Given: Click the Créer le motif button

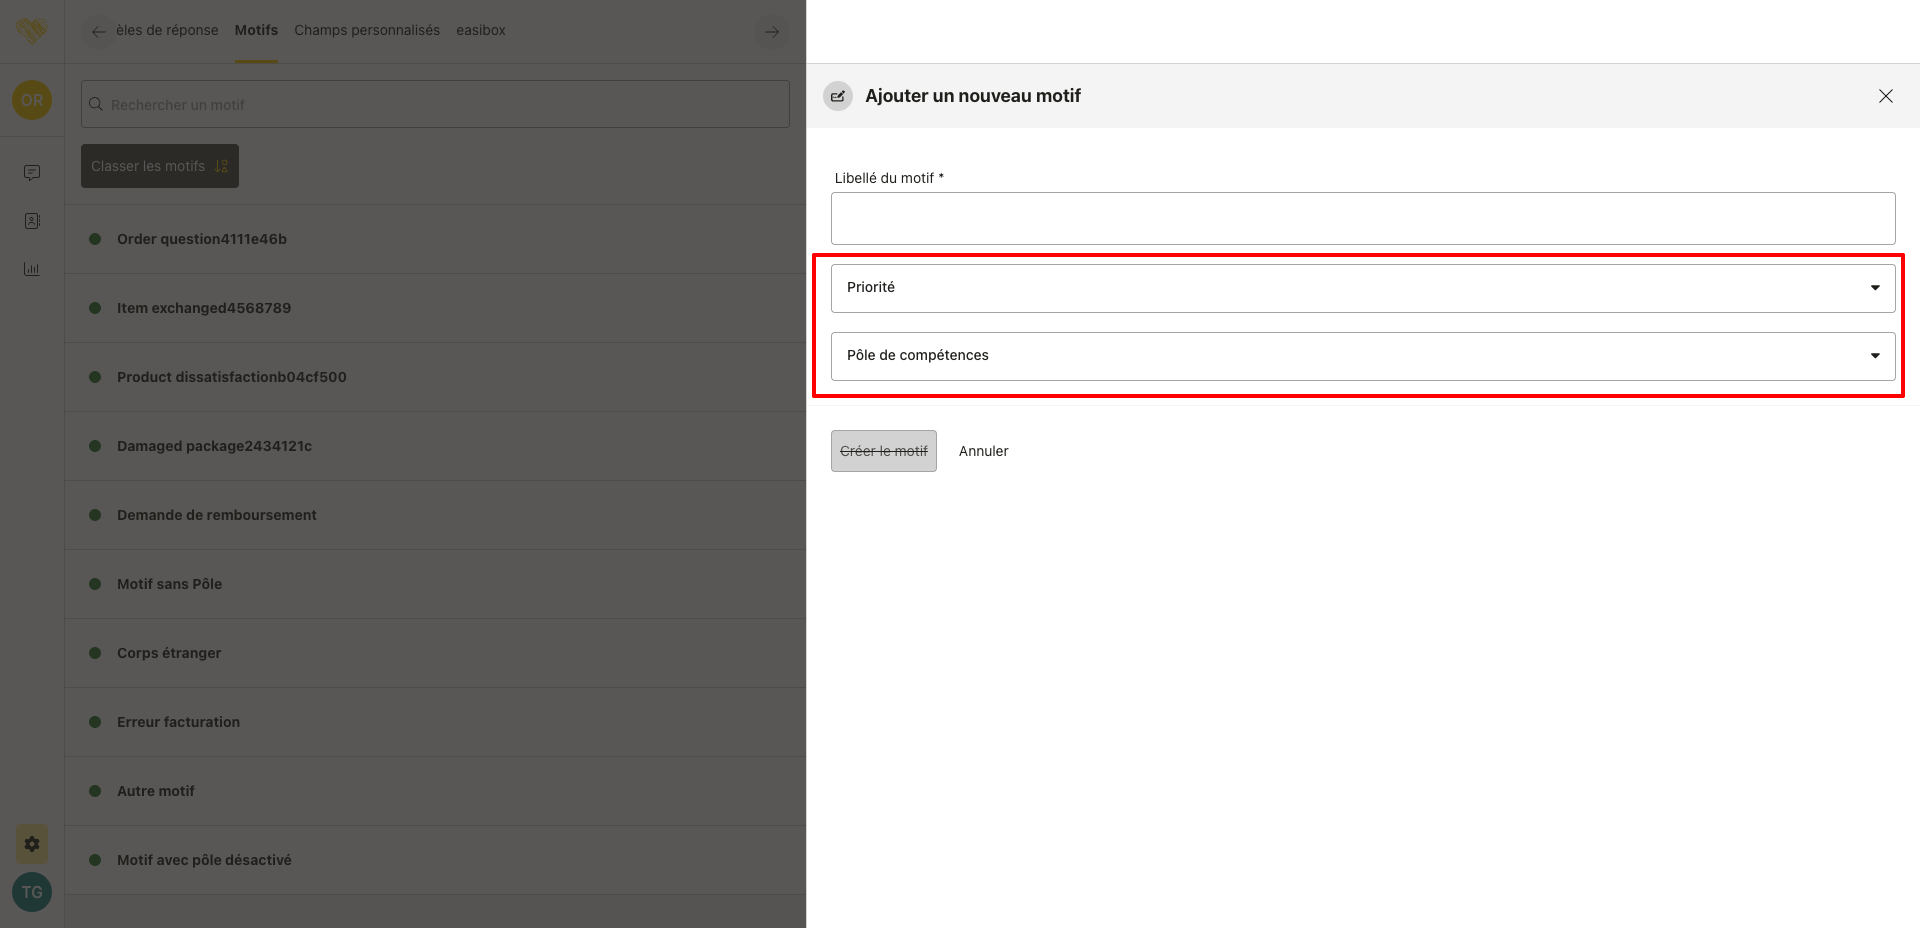Looking at the screenshot, I should [883, 451].
